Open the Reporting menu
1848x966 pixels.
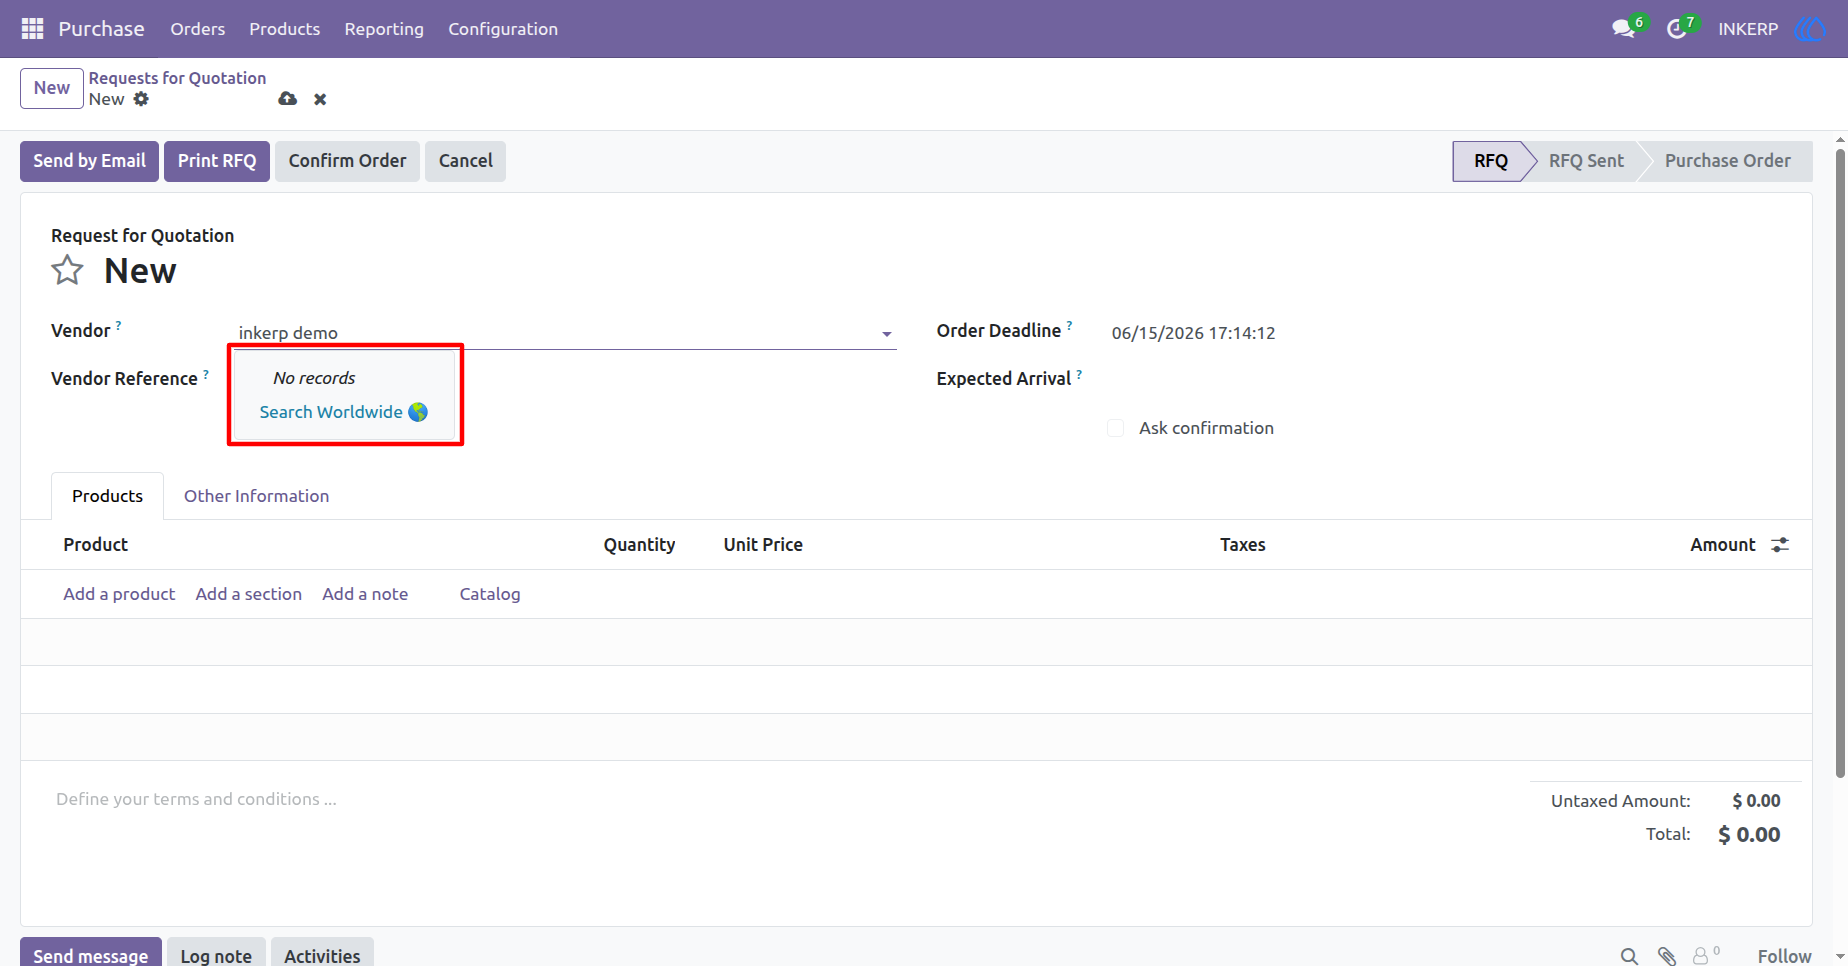click(x=384, y=29)
